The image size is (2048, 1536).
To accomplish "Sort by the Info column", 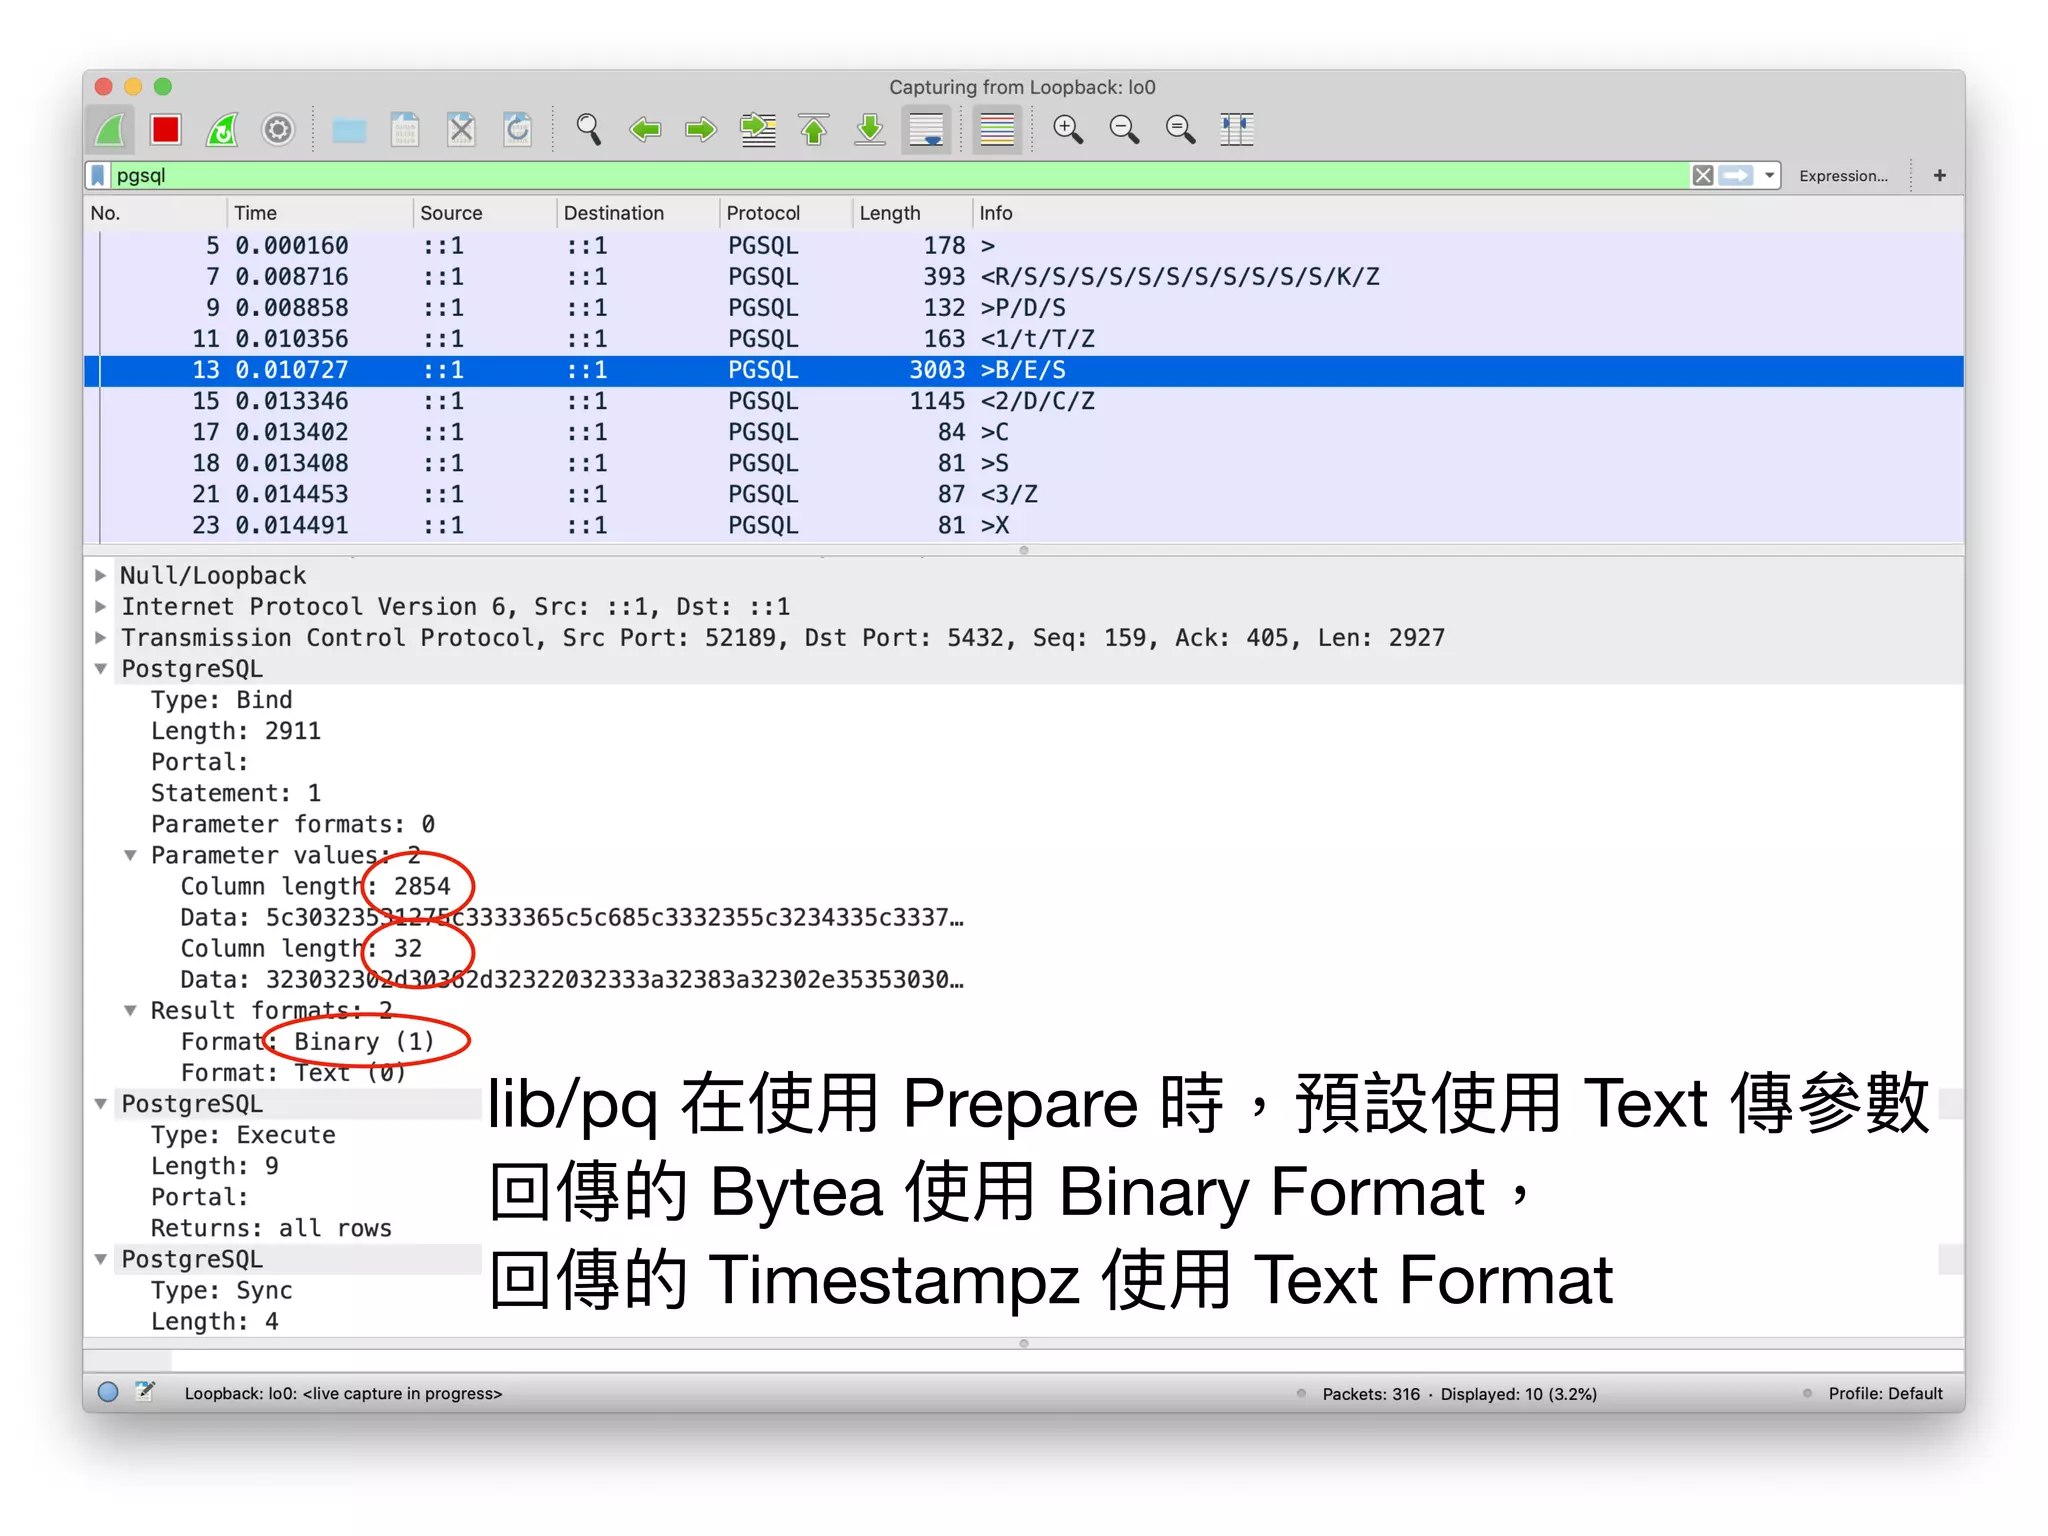I will point(1468,213).
